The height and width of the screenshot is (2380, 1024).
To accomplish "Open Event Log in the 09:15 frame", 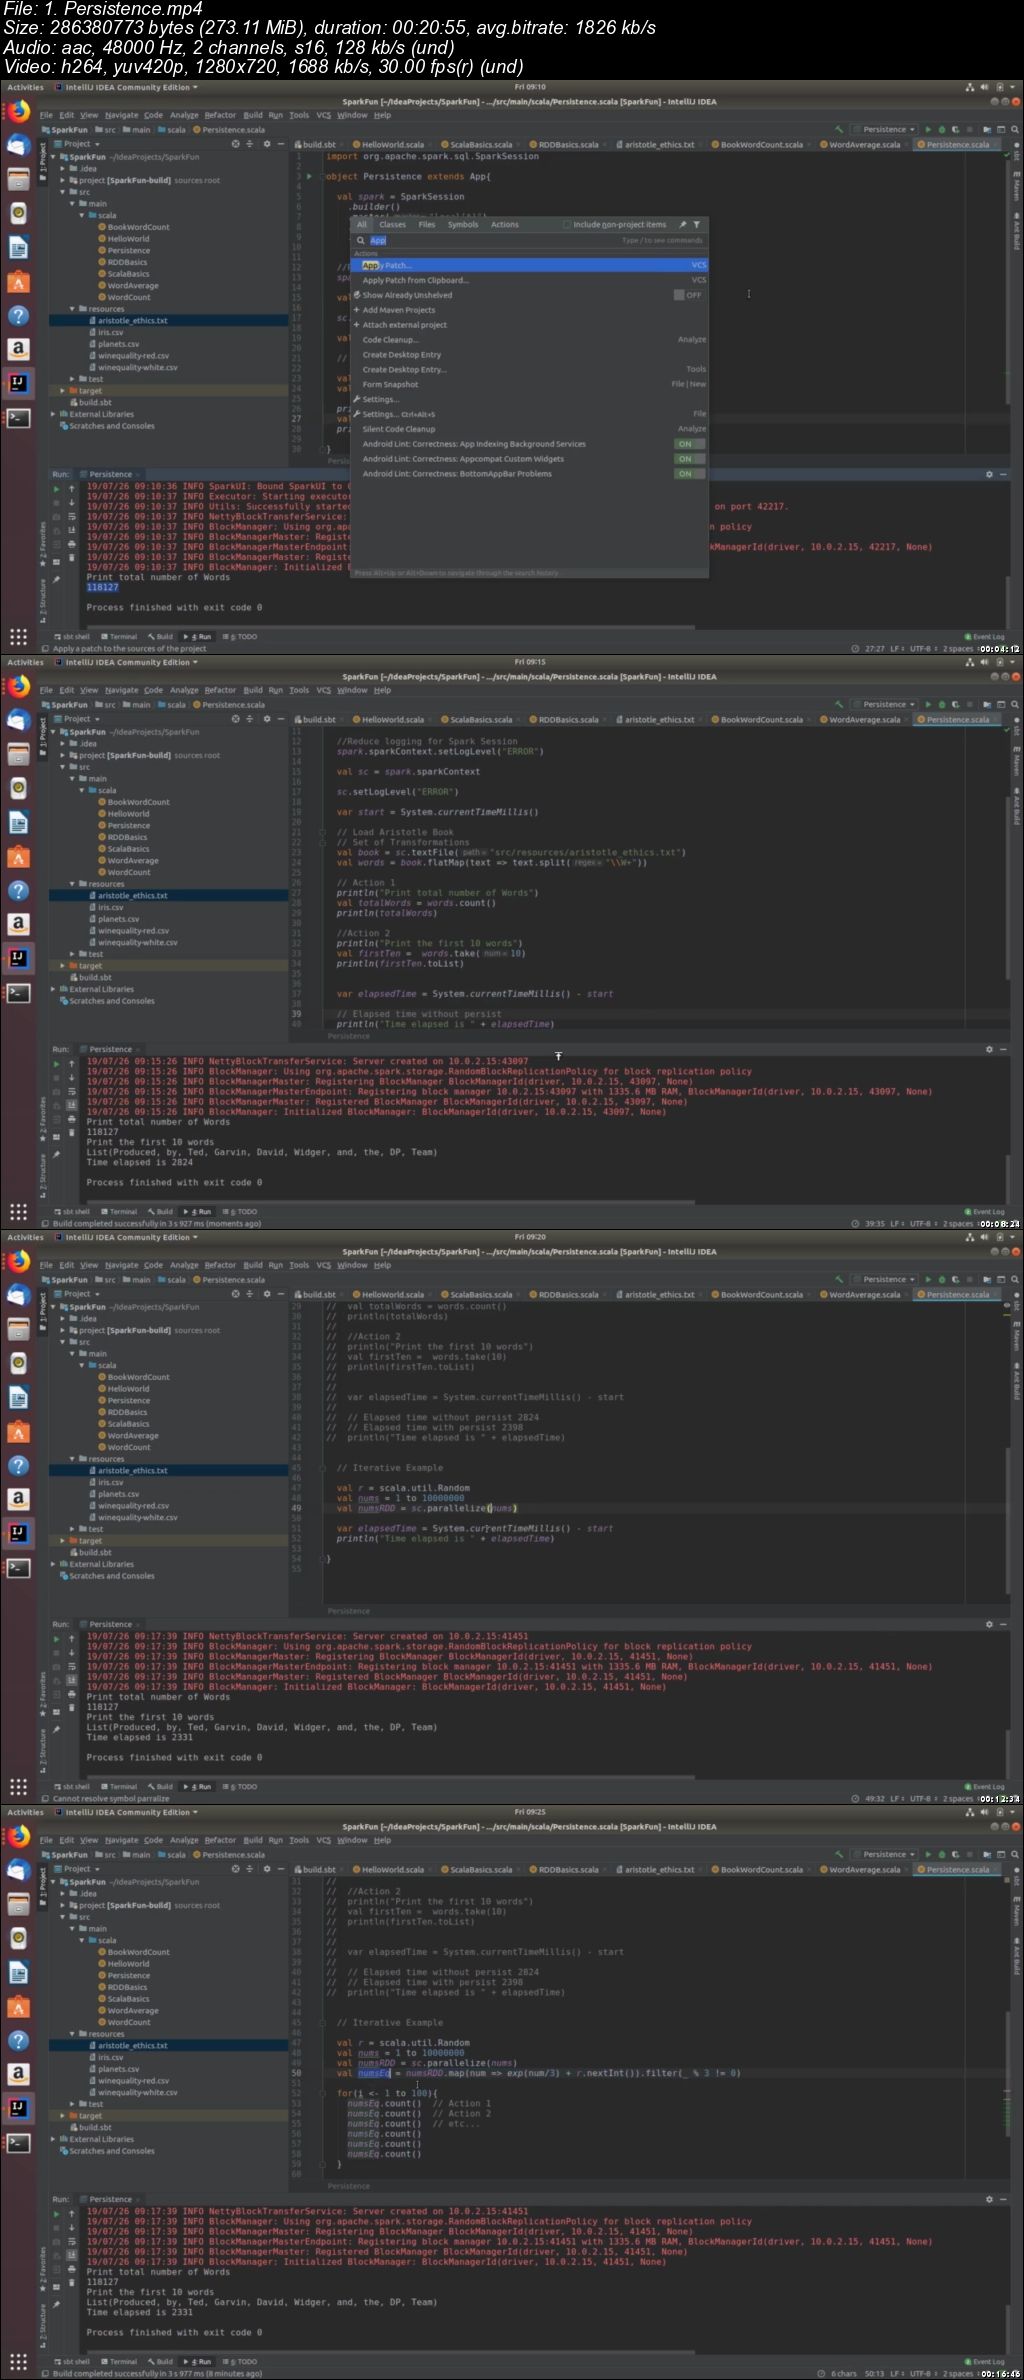I will click(984, 1212).
